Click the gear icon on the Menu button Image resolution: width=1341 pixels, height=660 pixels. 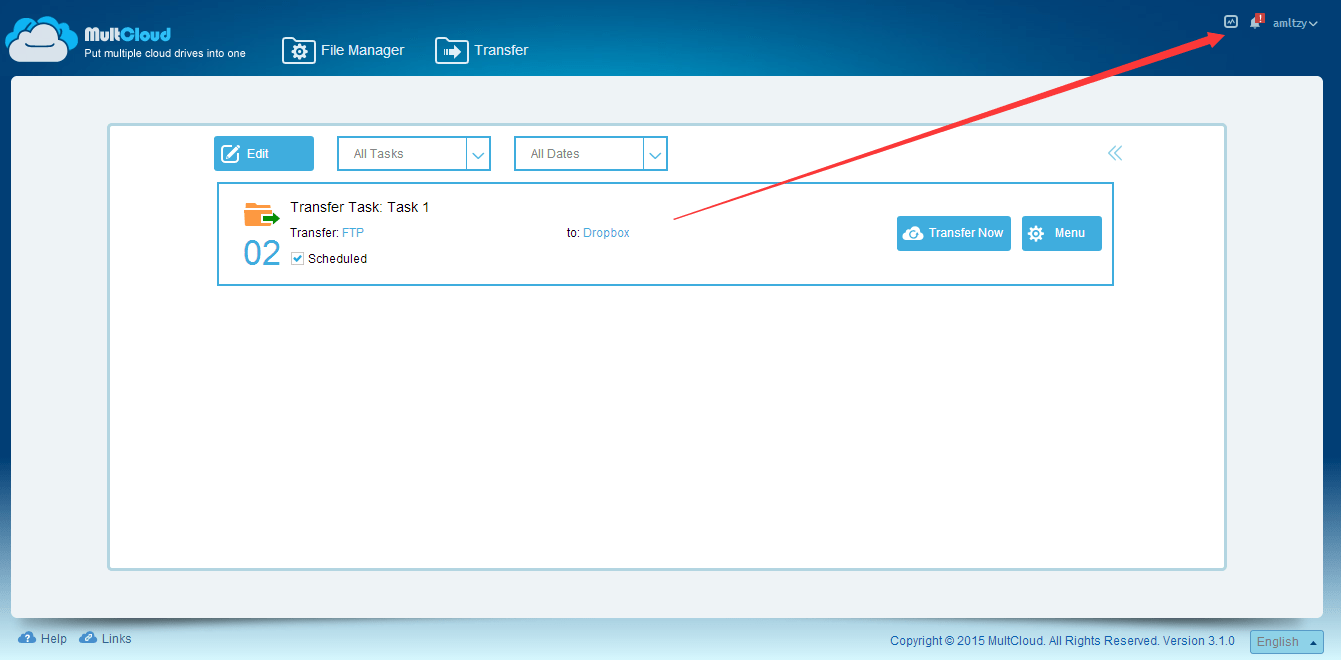(x=1037, y=233)
